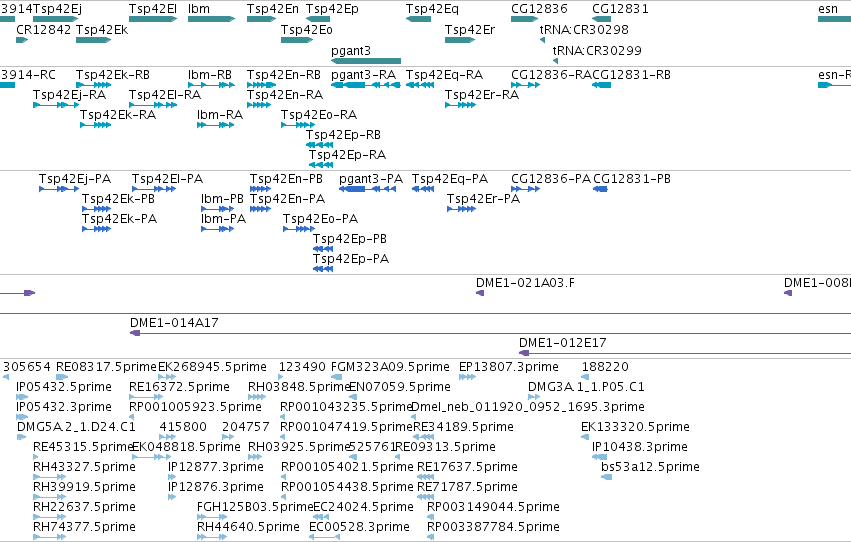Select the Tsp42Ep-RA transcript

321,165
